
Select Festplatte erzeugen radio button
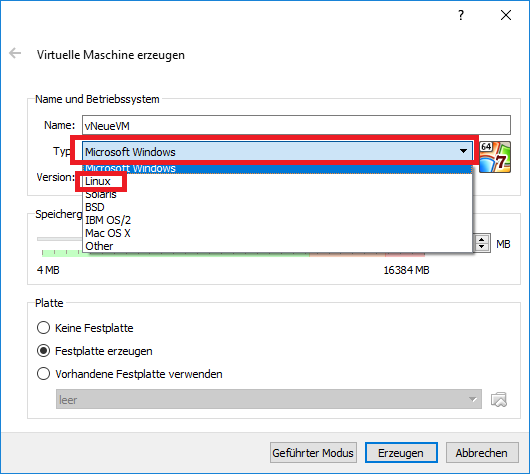43,351
